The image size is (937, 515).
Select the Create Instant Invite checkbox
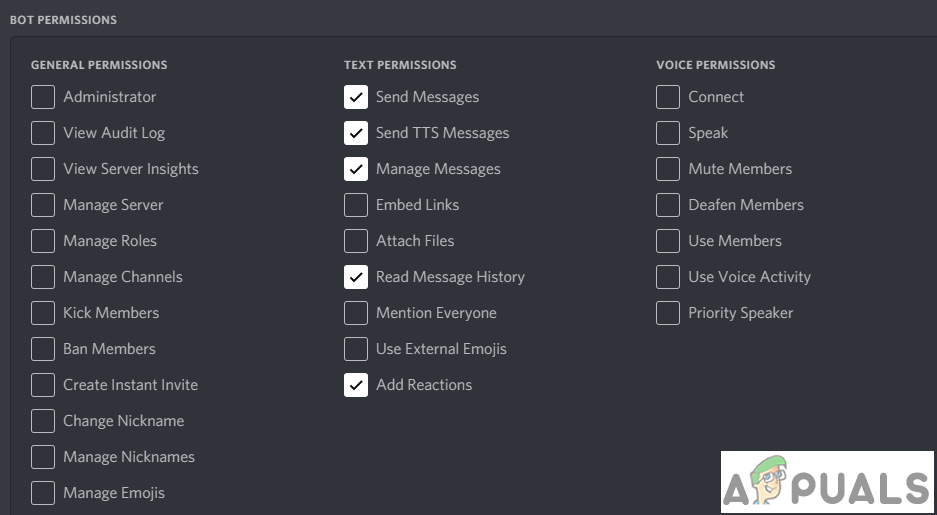[43, 385]
